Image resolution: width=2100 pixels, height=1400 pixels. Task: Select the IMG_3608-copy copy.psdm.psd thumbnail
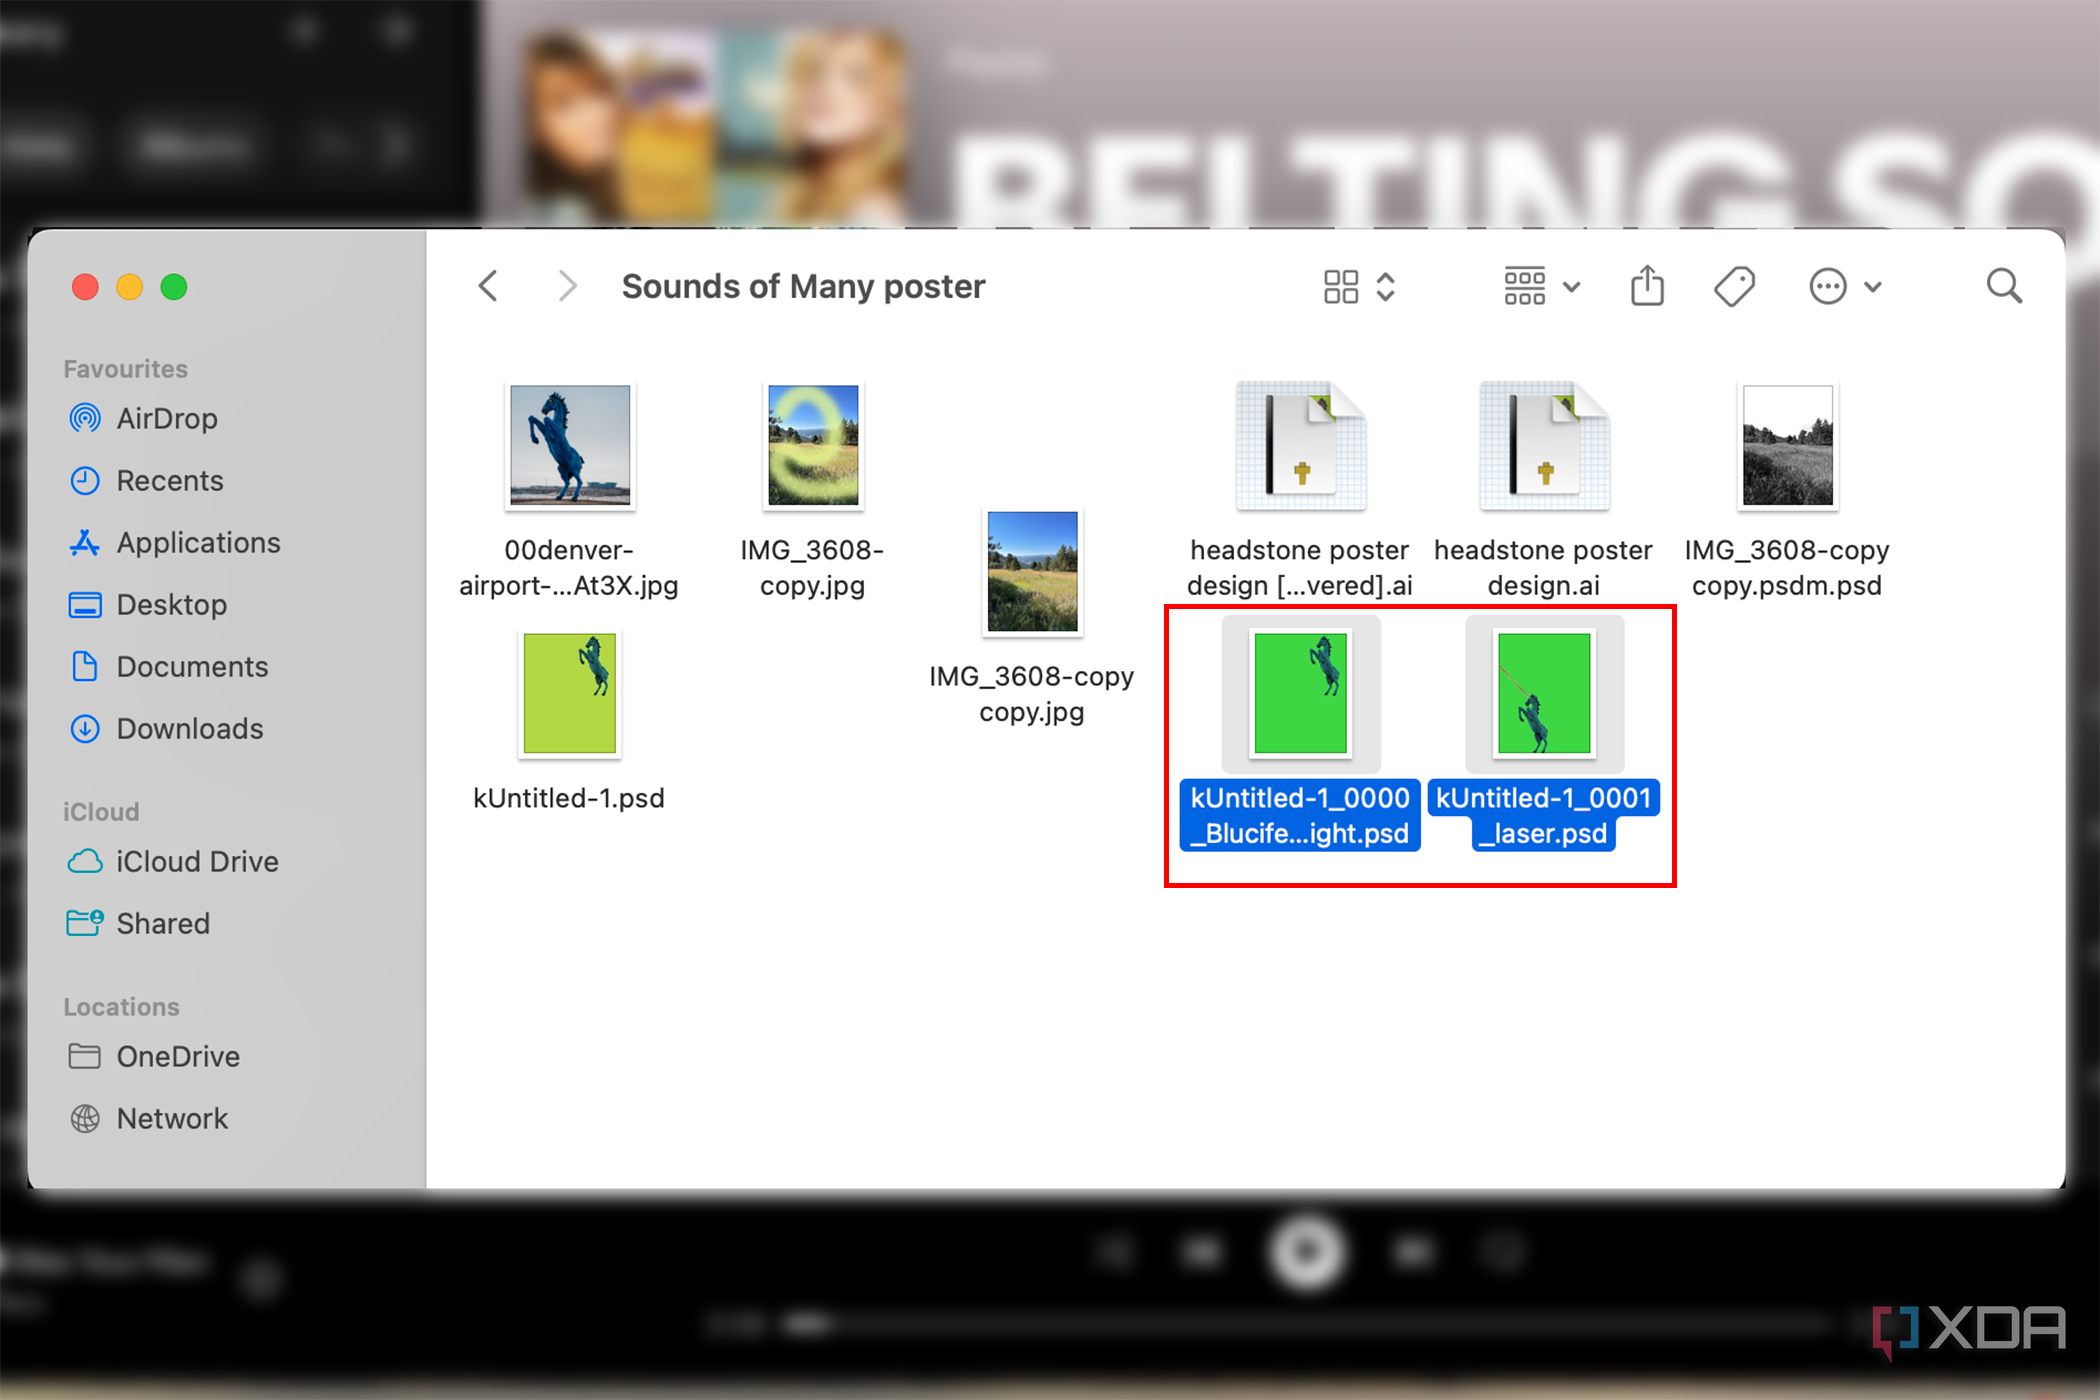1788,446
